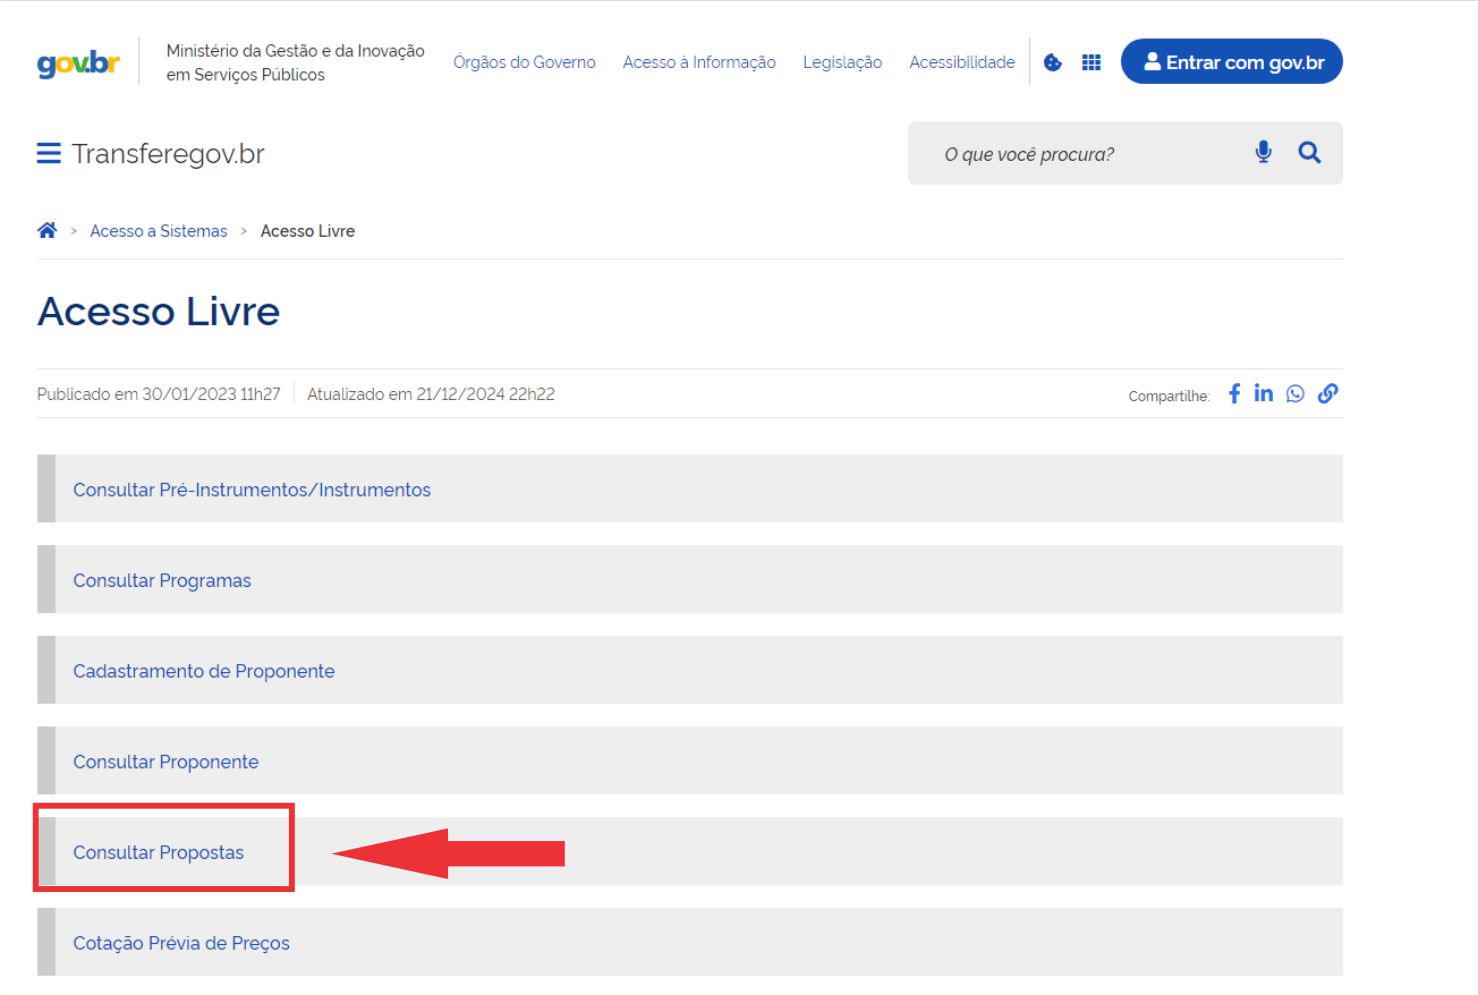Share the page on LinkedIn

click(x=1264, y=393)
